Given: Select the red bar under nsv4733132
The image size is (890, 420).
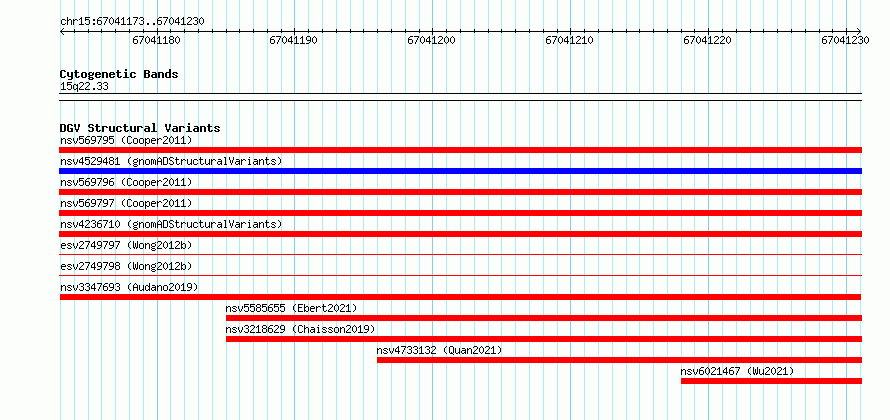Looking at the screenshot, I should 619,360.
